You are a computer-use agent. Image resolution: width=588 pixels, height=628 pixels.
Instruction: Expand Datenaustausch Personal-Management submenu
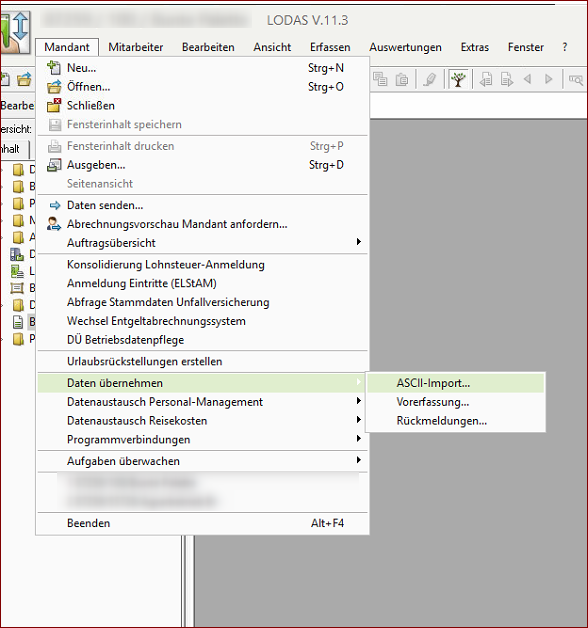(x=203, y=402)
